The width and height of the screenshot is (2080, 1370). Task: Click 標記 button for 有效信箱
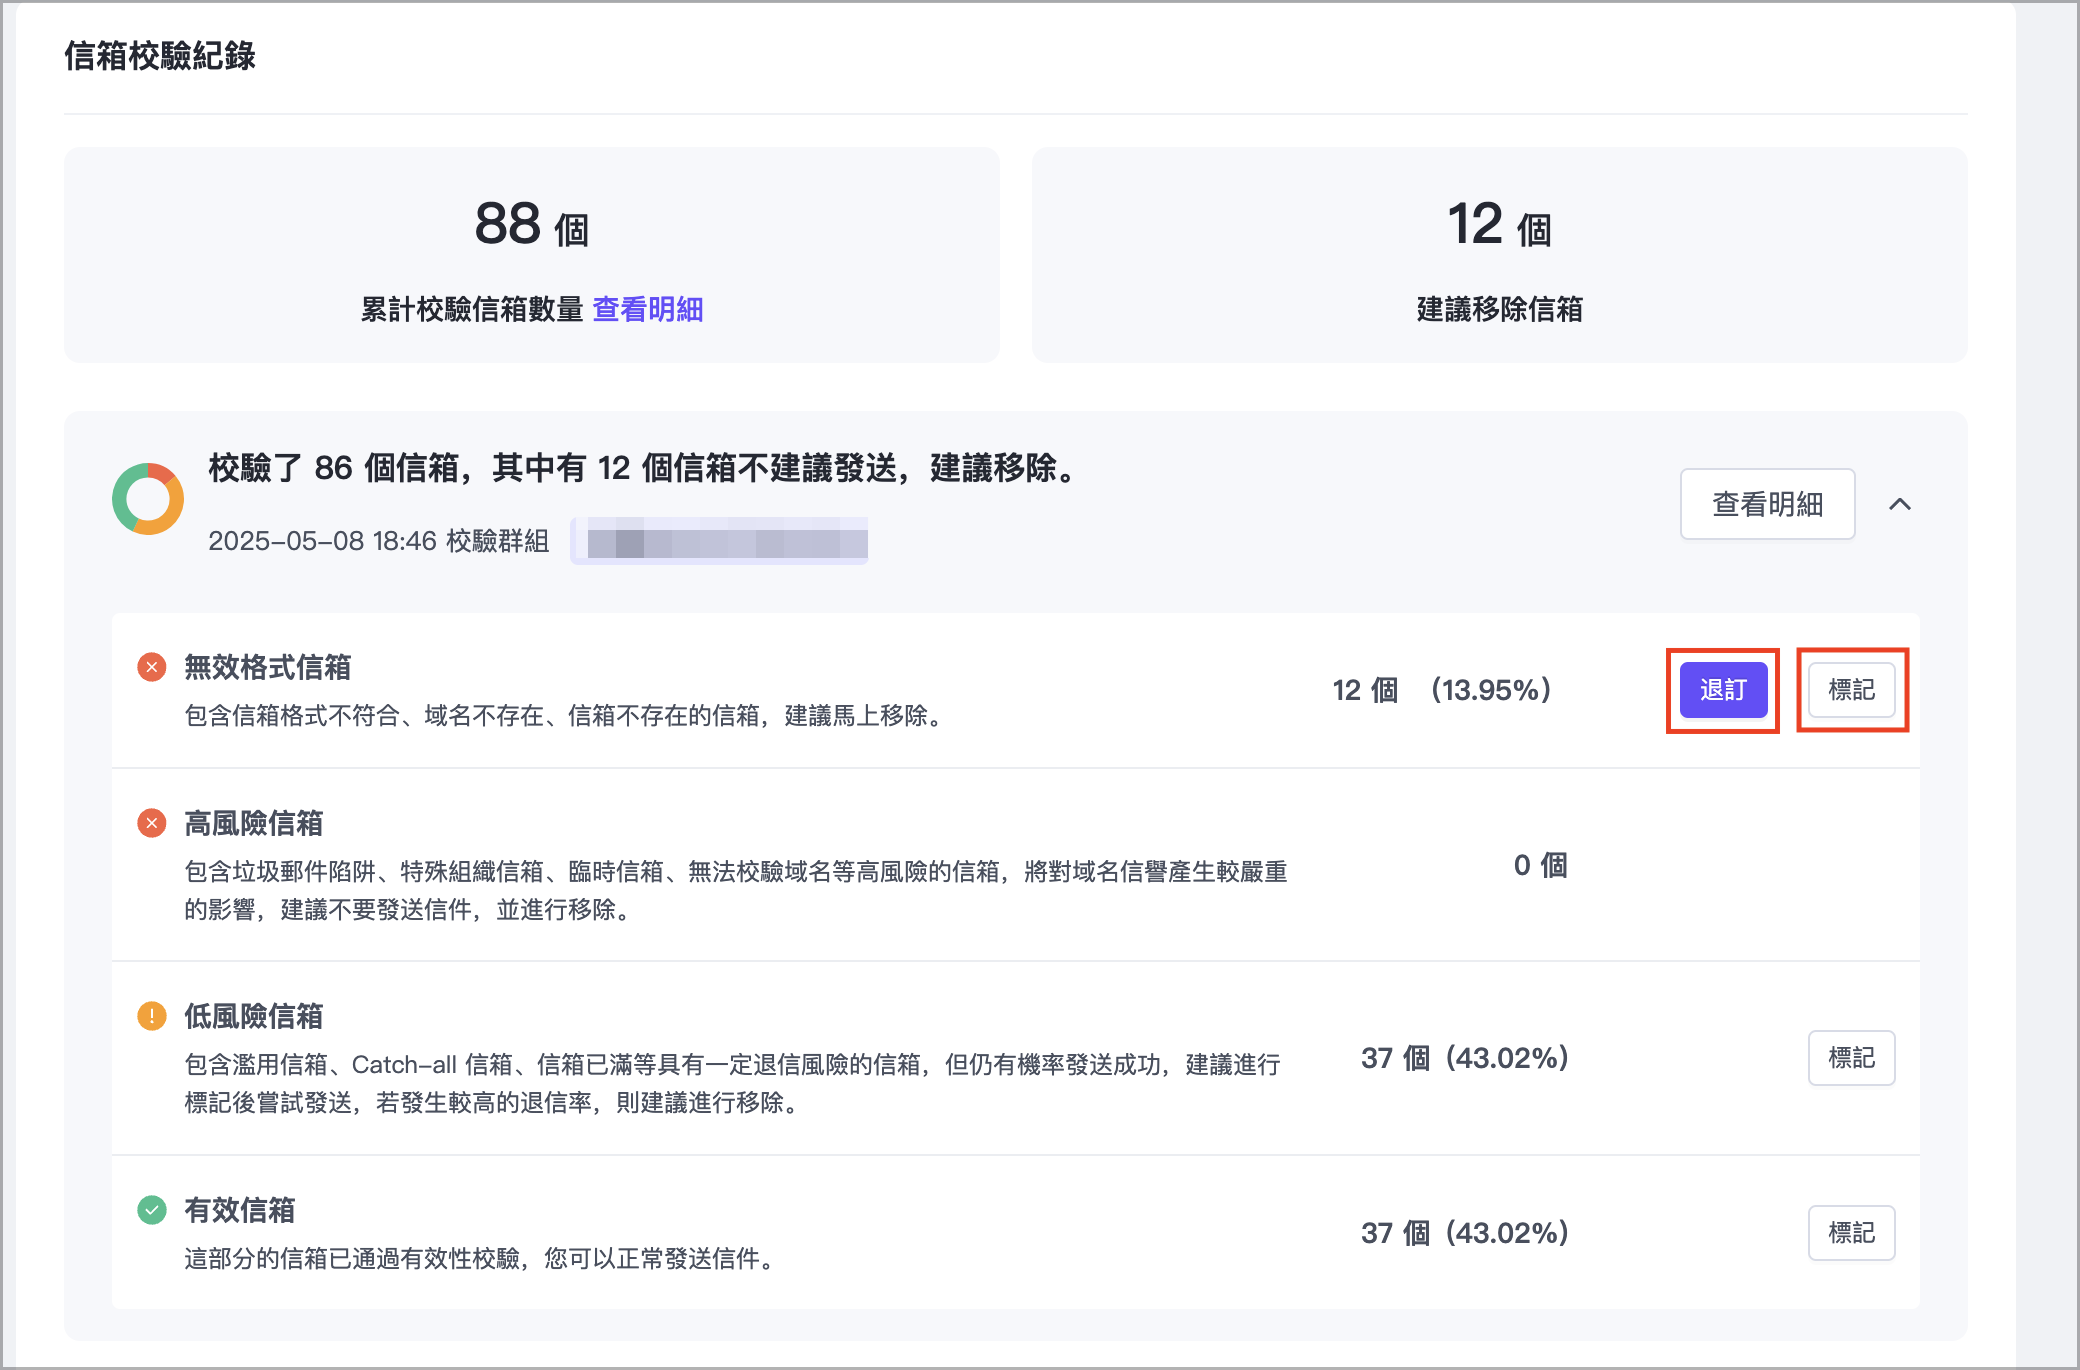(x=1851, y=1233)
